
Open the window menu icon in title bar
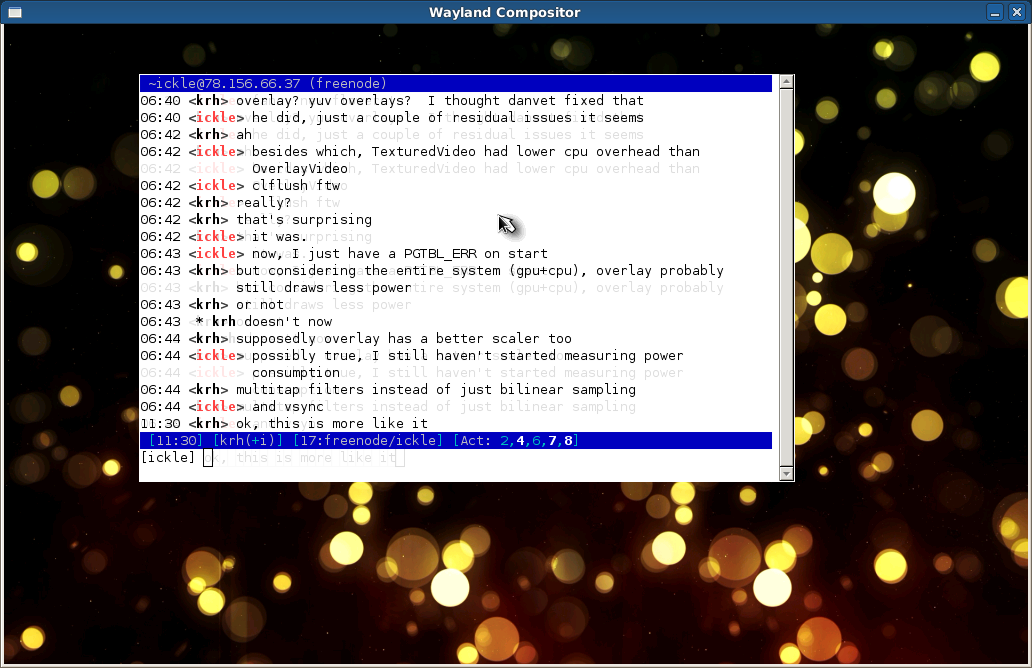pos(14,12)
